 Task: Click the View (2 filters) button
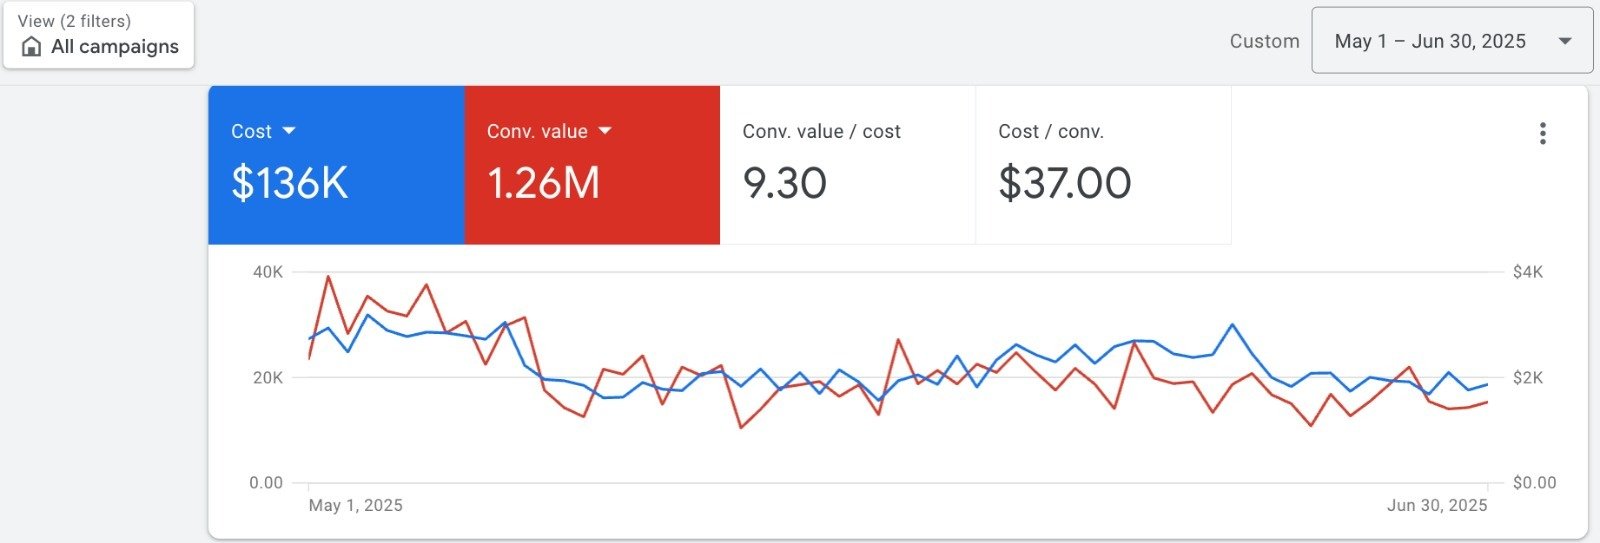click(x=98, y=35)
